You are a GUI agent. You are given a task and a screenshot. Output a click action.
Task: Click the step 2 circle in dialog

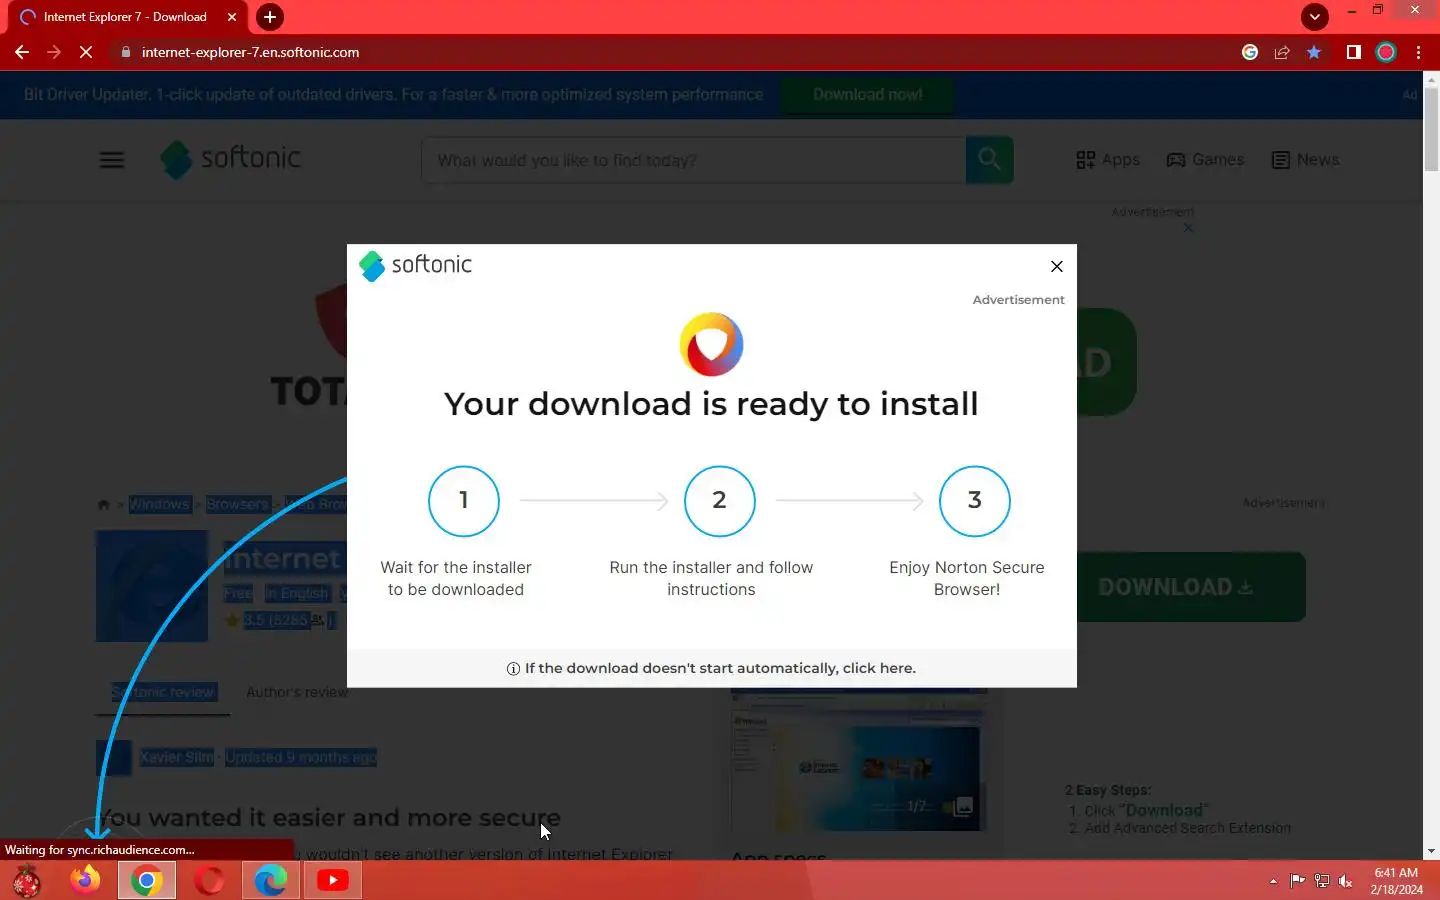pyautogui.click(x=719, y=501)
